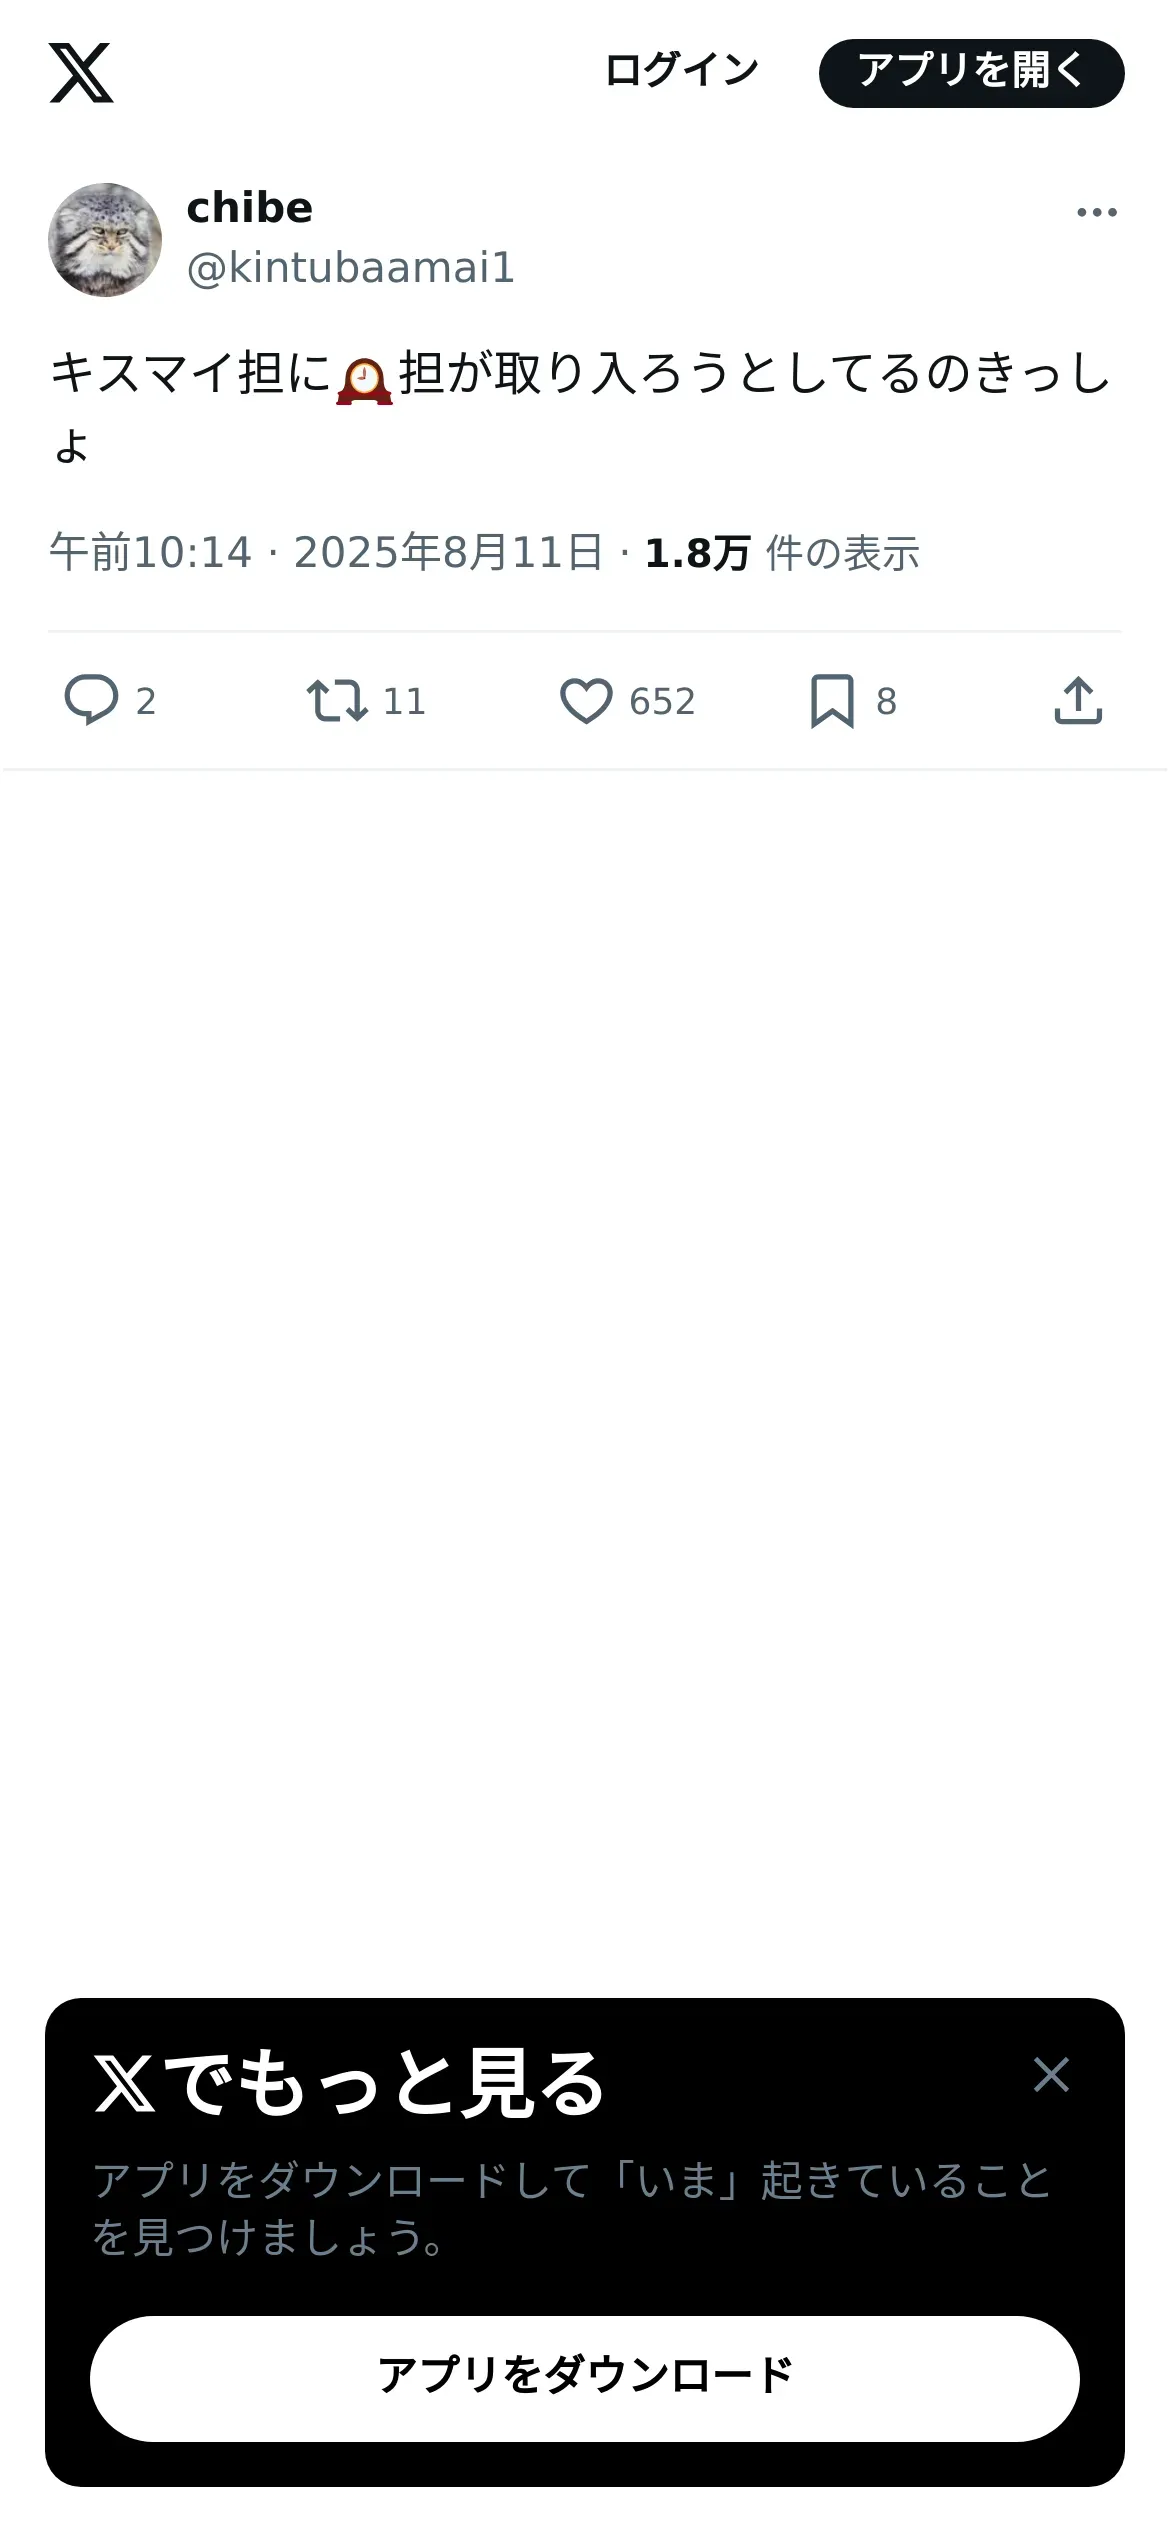Open the ログイン login link
Screen dimensions: 1170x2532
[x=681, y=72]
